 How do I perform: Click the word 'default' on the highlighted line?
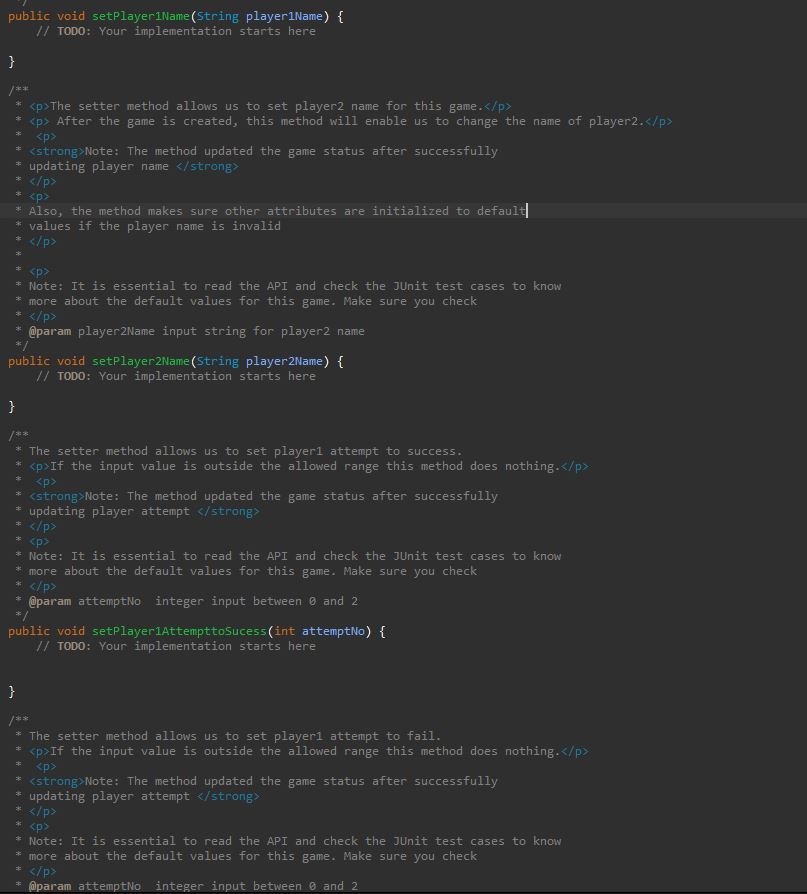(x=502, y=210)
